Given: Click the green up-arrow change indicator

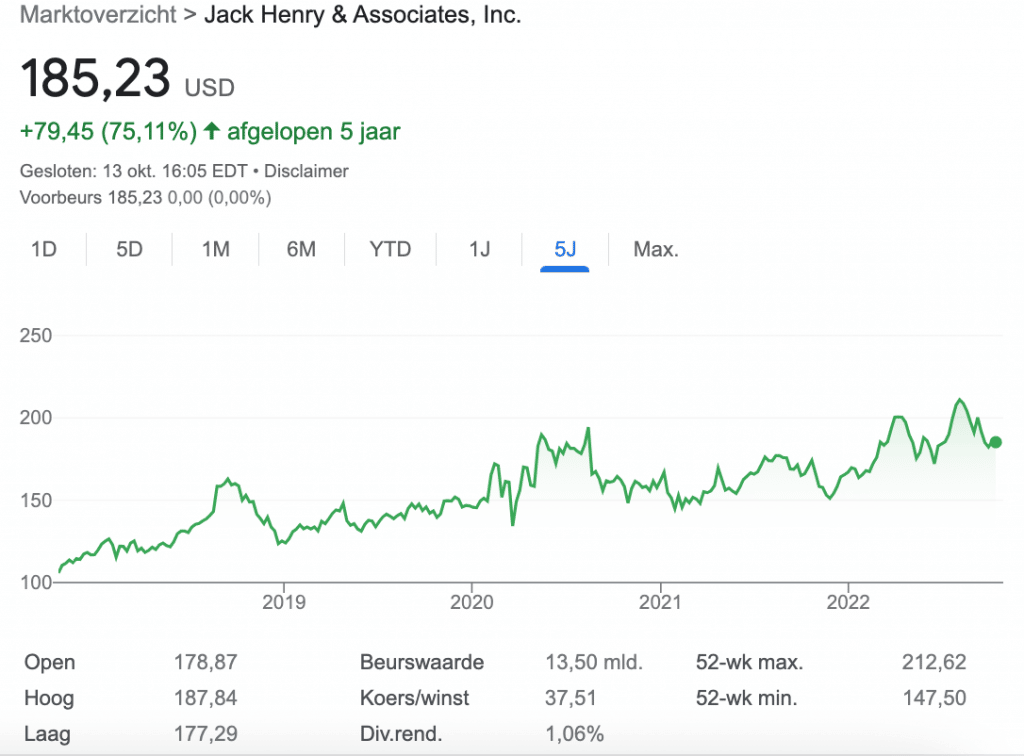Looking at the screenshot, I should coord(211,131).
